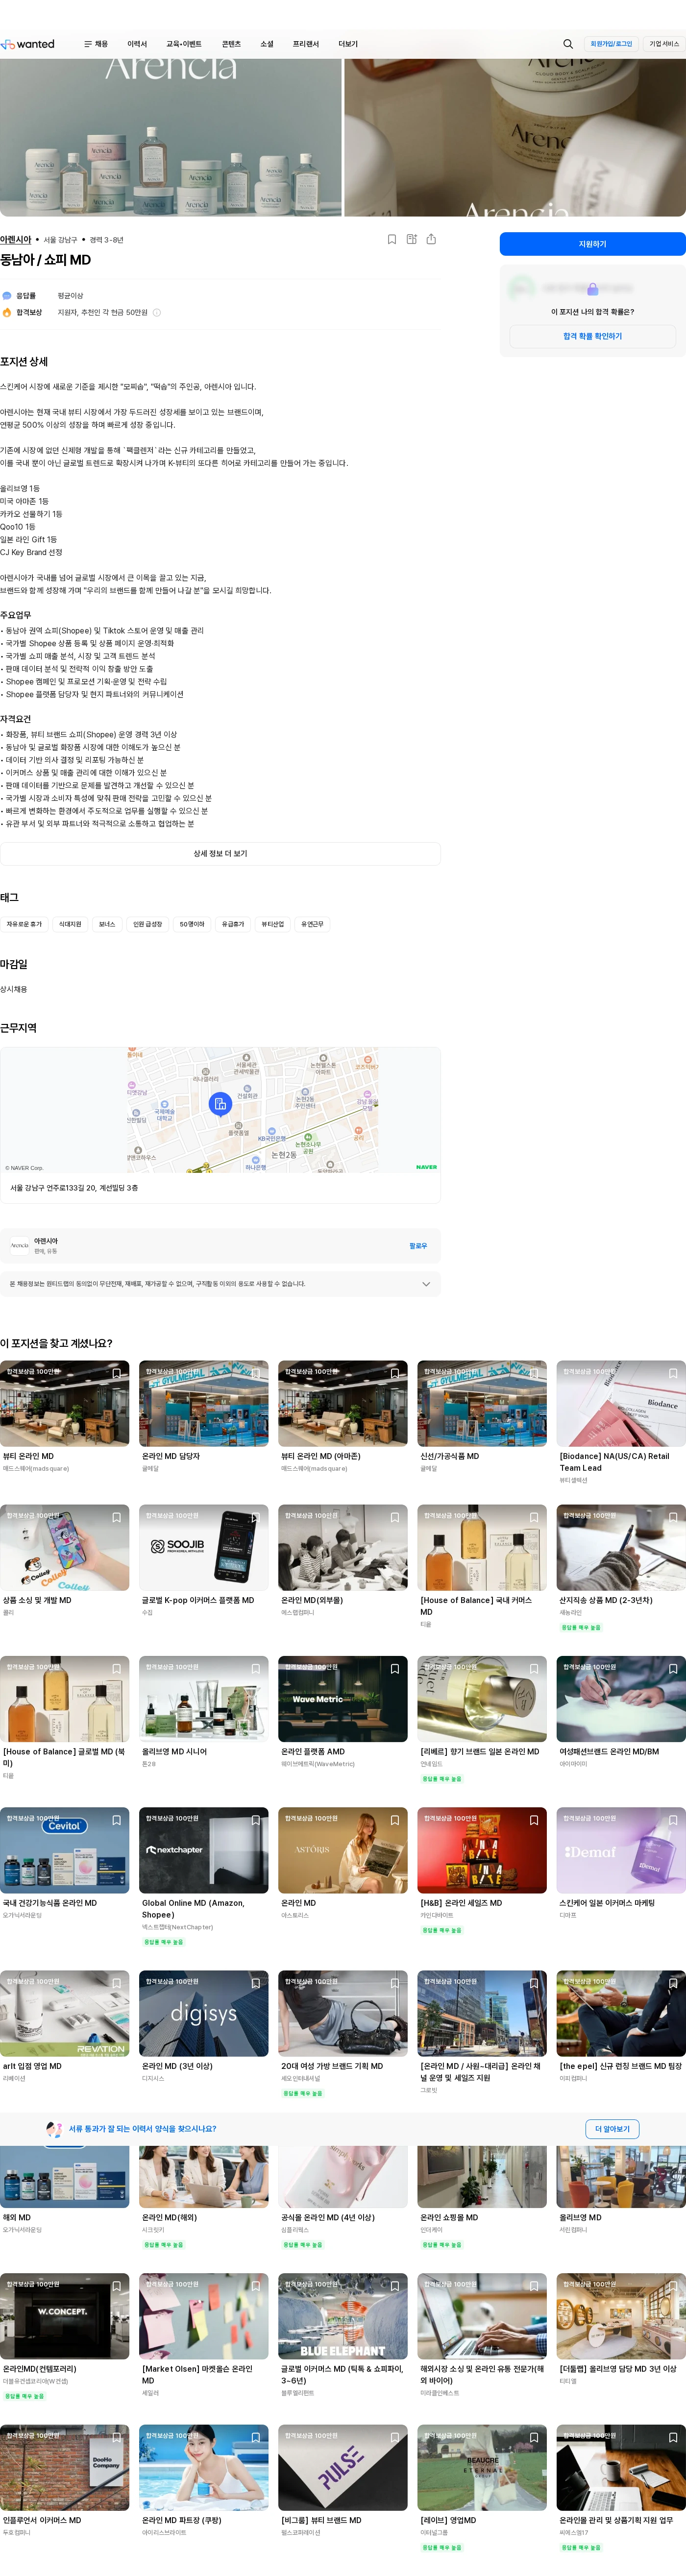Bookmark the 온라인 MD(외부몰) card
The image size is (686, 2576).
tap(395, 1518)
